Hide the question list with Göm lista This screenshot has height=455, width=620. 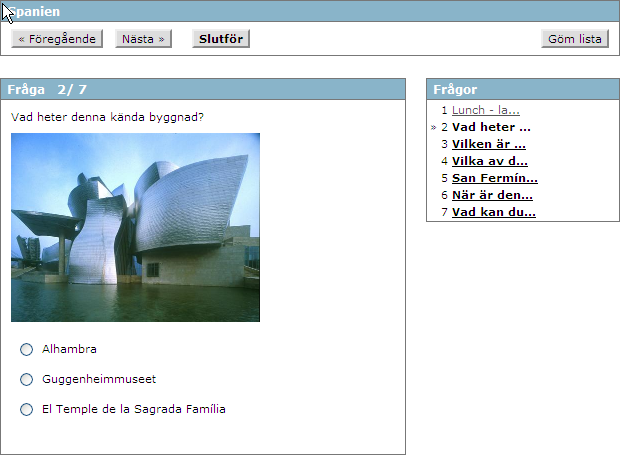(575, 39)
